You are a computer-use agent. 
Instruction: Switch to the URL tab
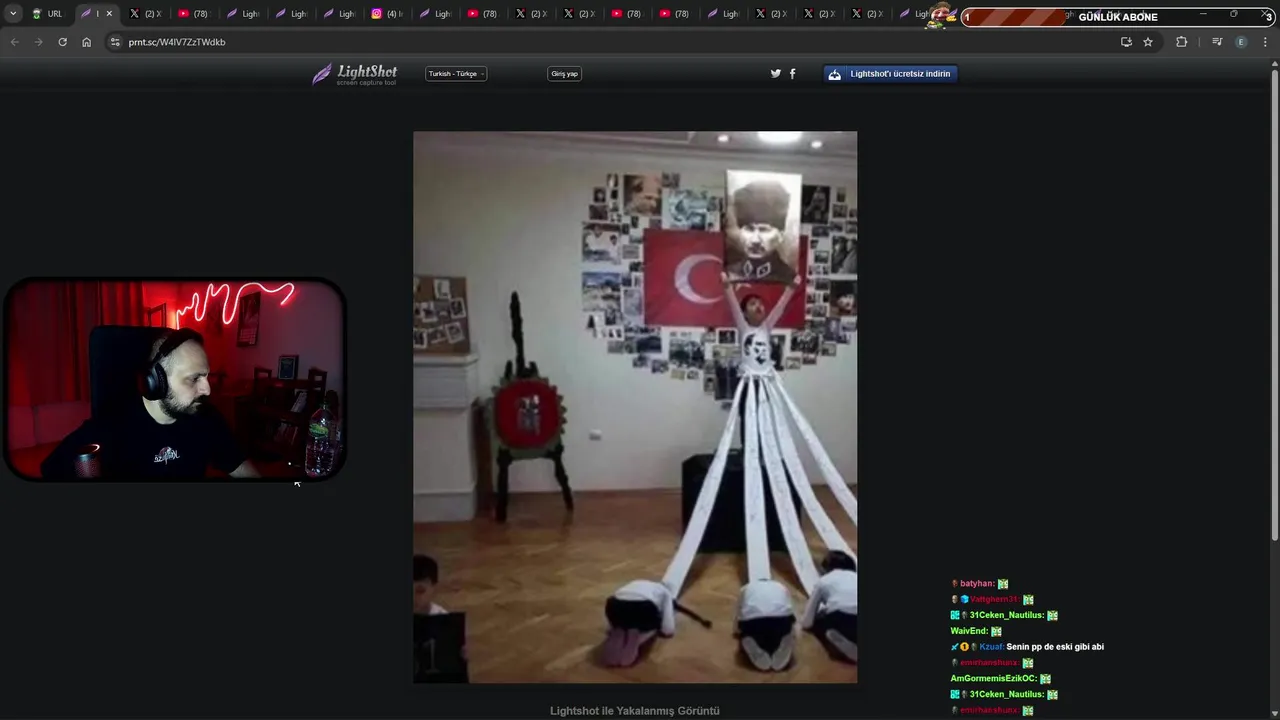click(47, 14)
